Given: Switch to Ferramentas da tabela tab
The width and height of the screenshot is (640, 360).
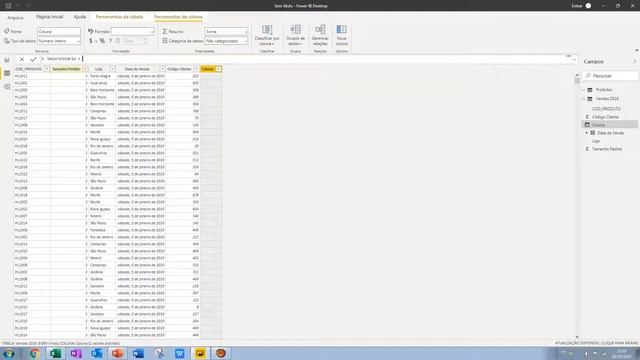Looking at the screenshot, I should pyautogui.click(x=119, y=17).
